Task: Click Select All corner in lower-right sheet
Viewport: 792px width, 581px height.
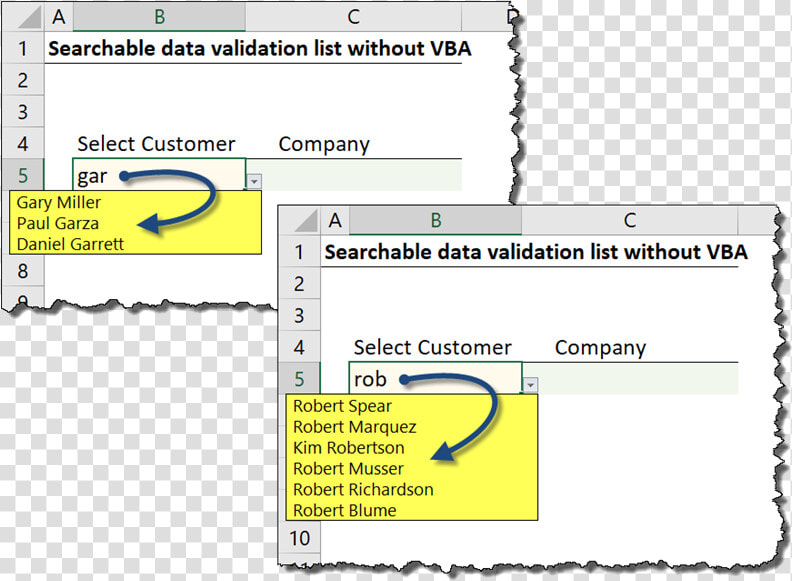Action: (x=300, y=221)
